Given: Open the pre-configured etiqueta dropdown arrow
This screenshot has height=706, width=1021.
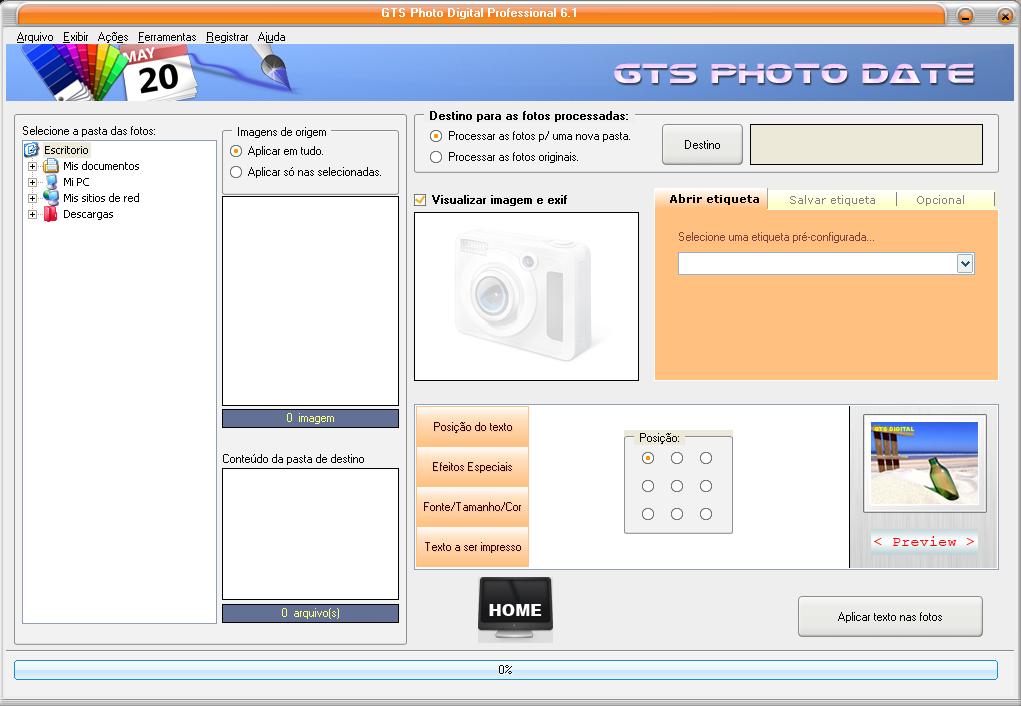Looking at the screenshot, I should coord(965,264).
